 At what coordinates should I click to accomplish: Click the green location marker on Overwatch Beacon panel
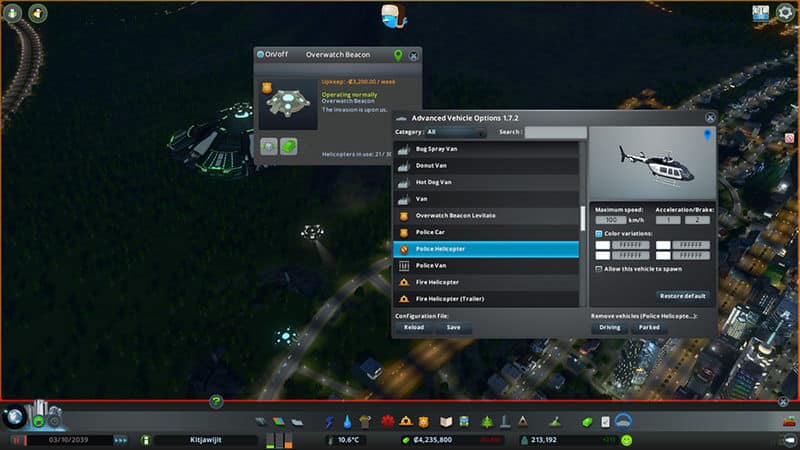click(x=399, y=54)
